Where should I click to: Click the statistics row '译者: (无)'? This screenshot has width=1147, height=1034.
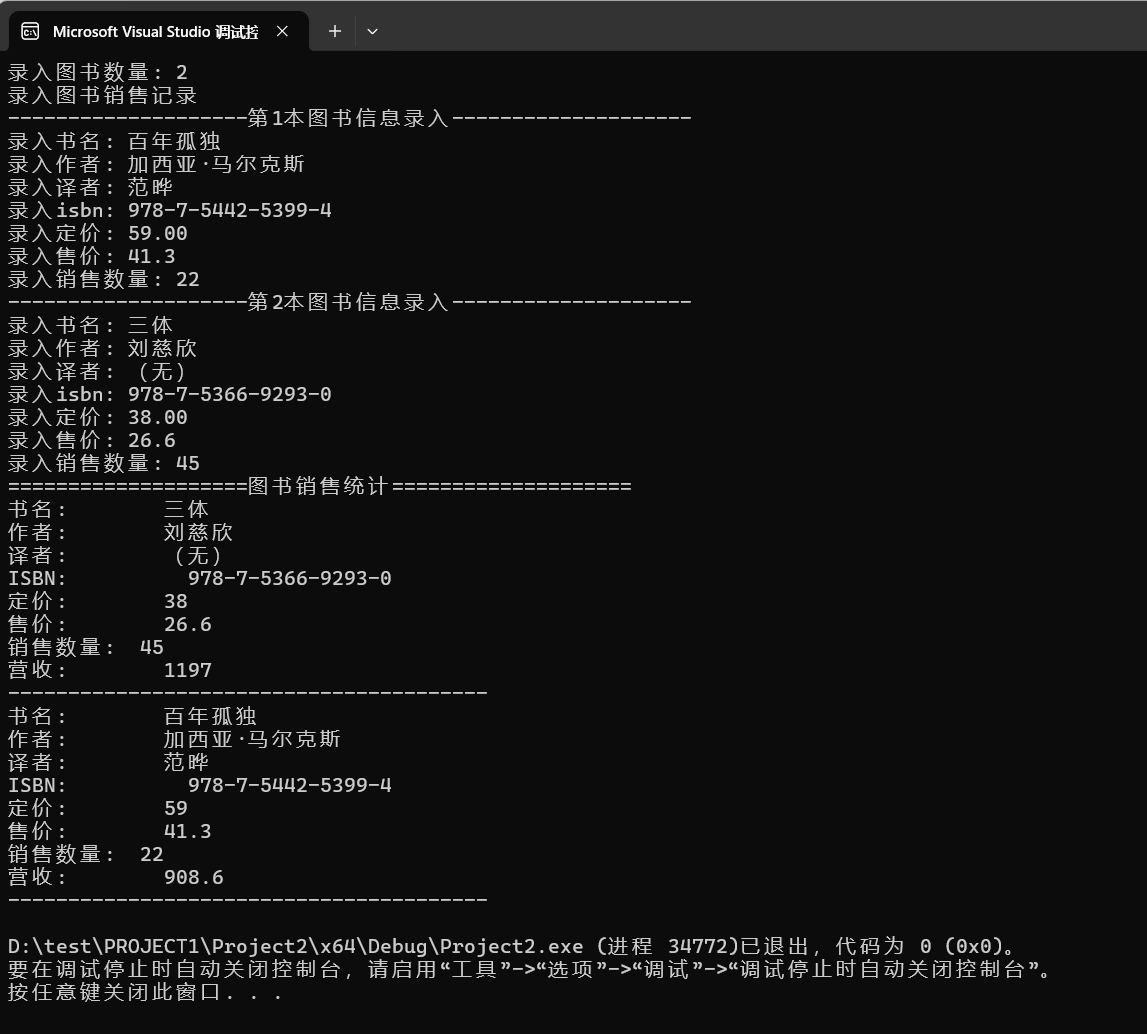pyautogui.click(x=115, y=556)
